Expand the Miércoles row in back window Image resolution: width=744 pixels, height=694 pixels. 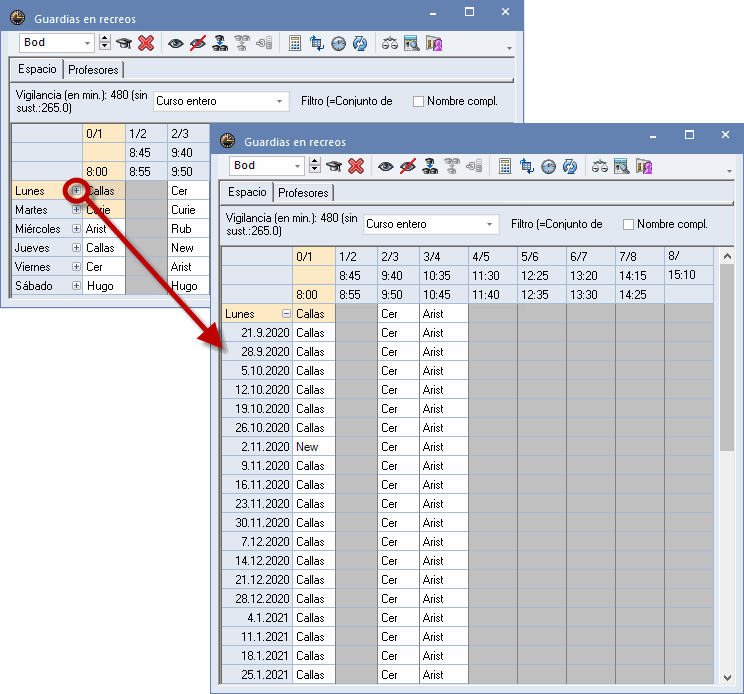pyautogui.click(x=76, y=229)
